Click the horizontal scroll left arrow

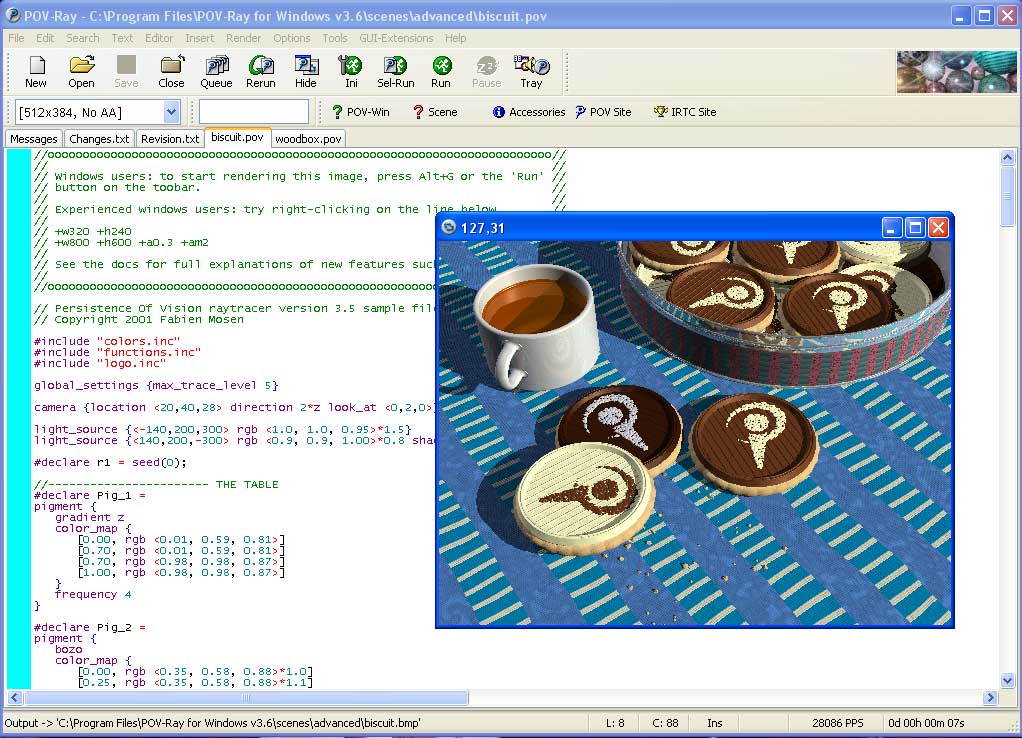[14, 697]
